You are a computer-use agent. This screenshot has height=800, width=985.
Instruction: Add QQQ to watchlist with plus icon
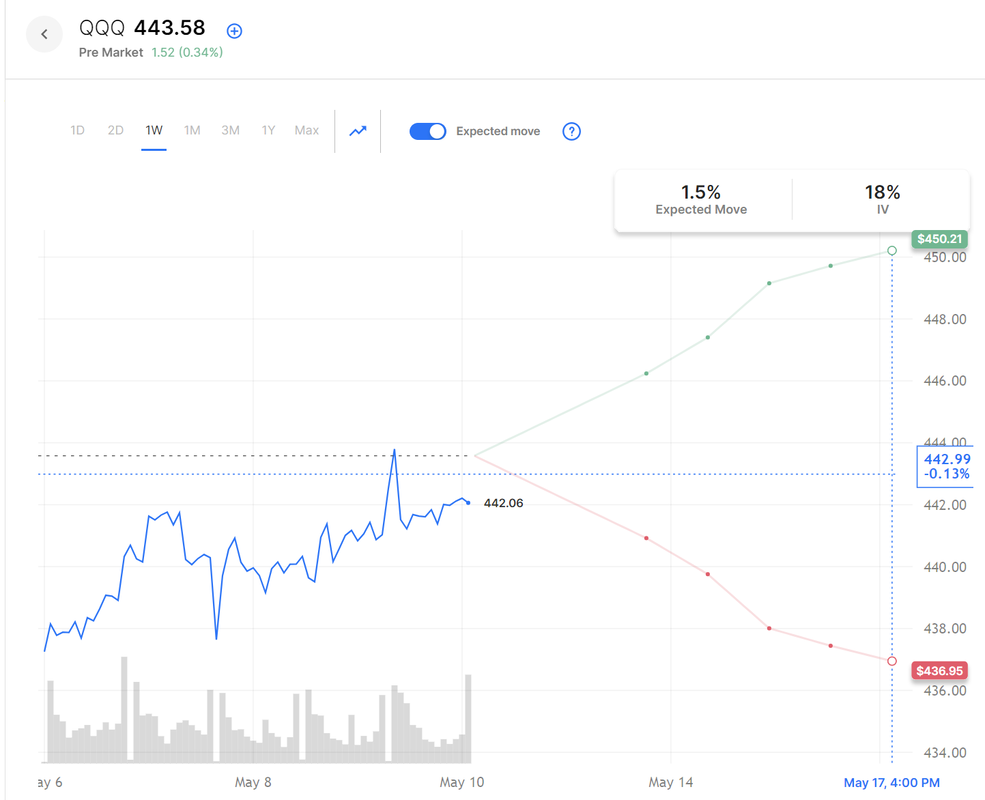click(234, 31)
